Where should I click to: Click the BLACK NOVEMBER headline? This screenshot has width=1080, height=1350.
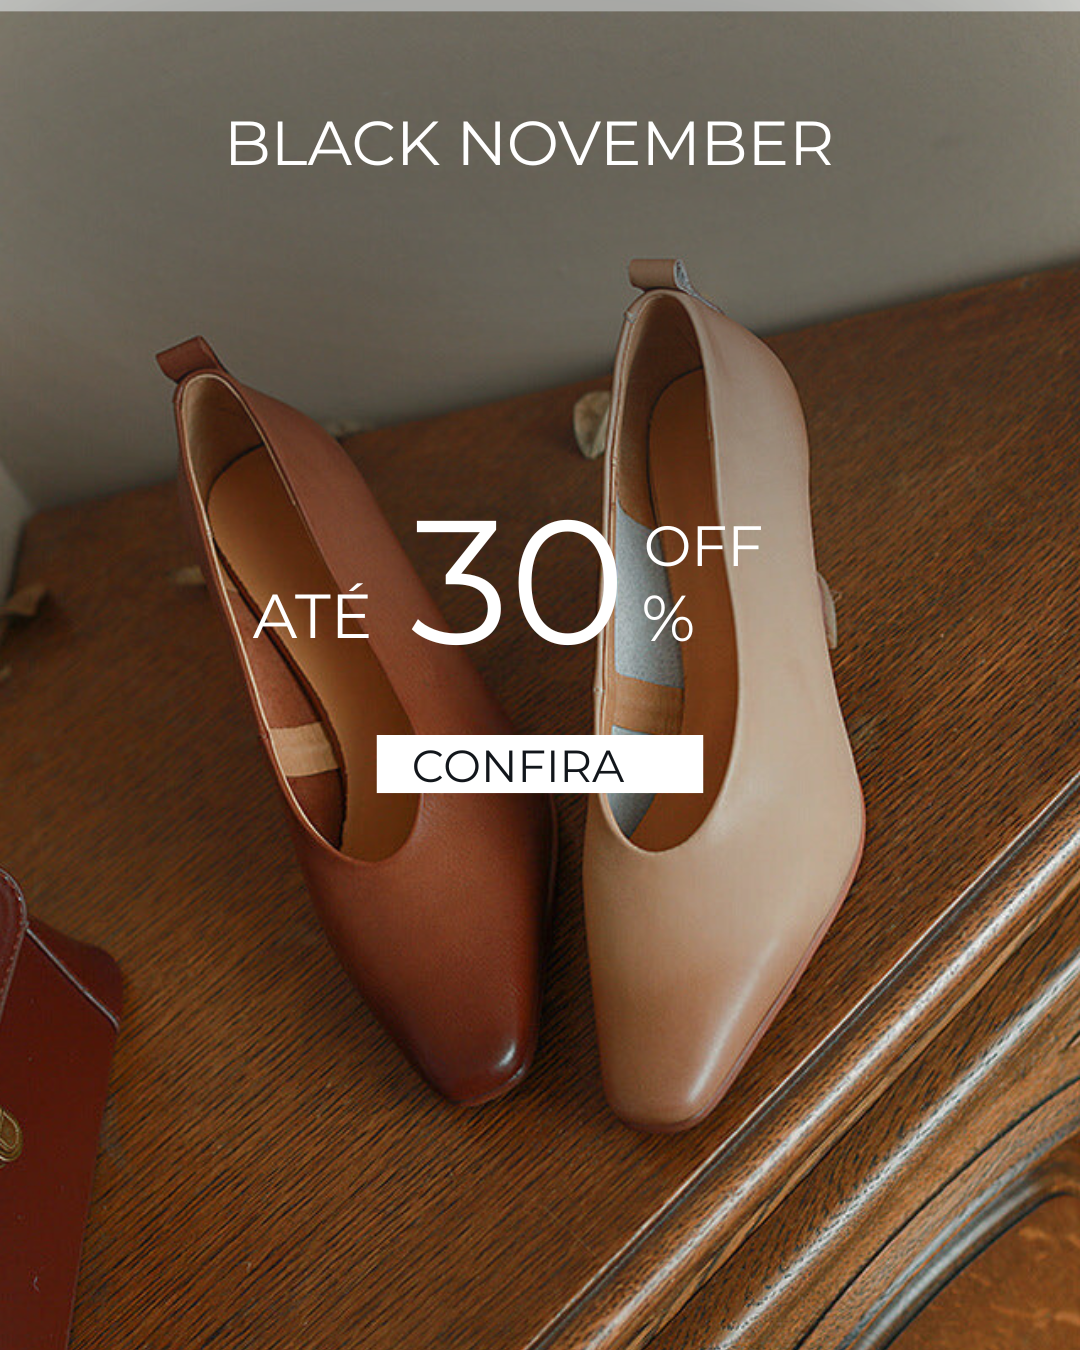(530, 144)
